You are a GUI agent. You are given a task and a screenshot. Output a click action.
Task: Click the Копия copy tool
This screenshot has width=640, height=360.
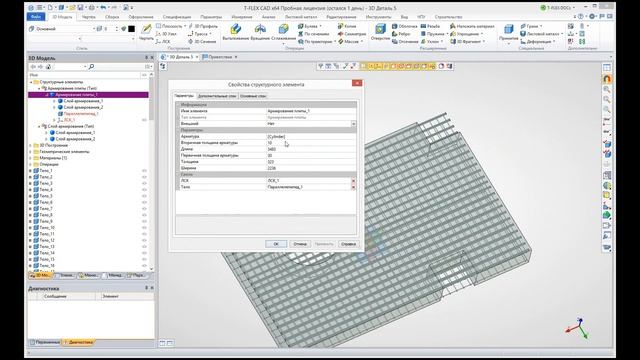coord(347,26)
